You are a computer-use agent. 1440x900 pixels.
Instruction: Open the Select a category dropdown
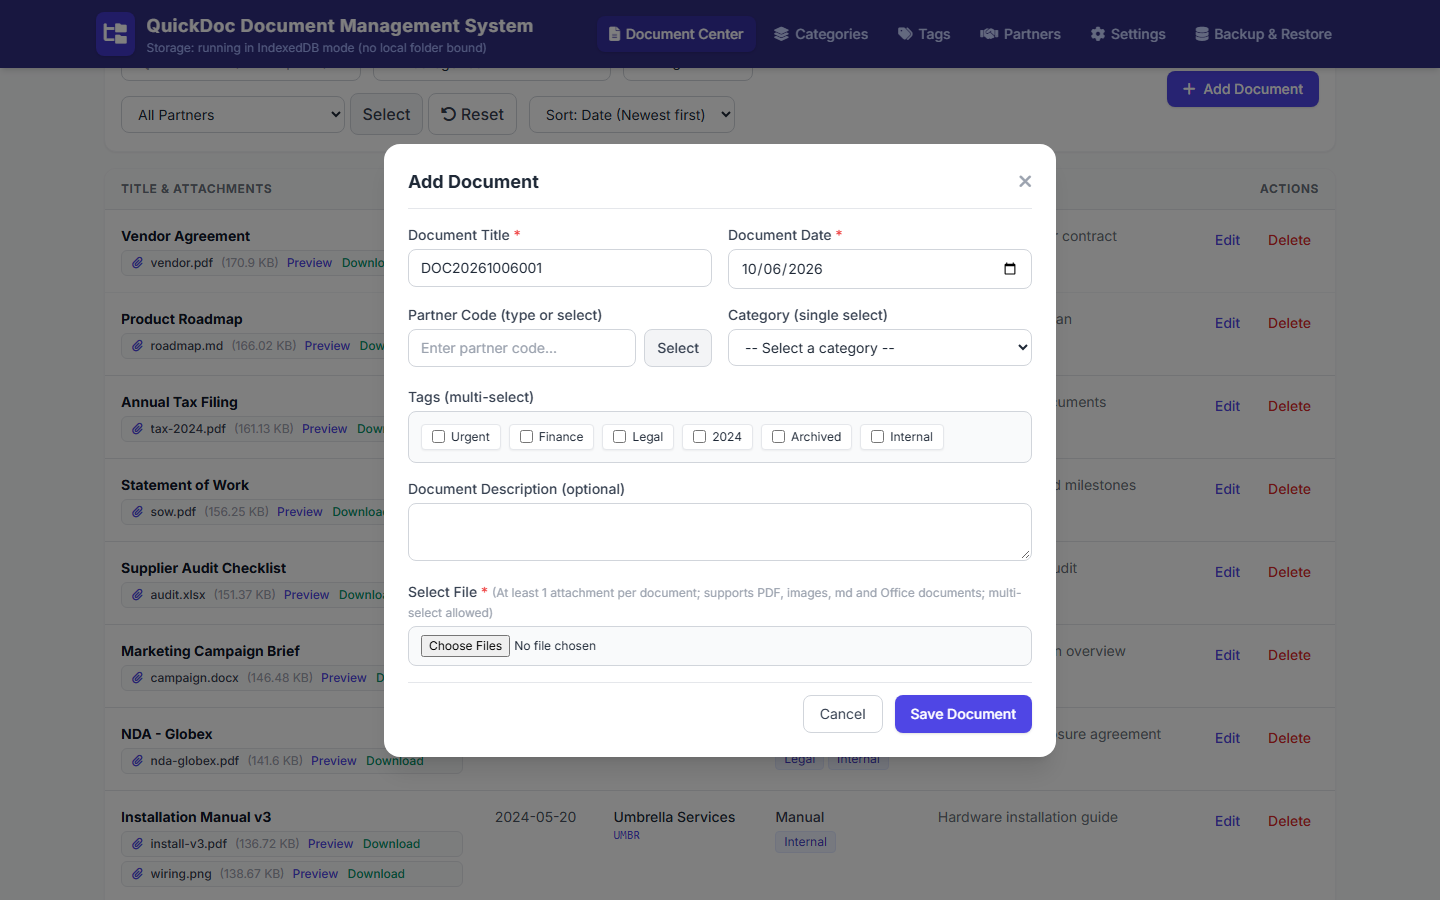(880, 348)
